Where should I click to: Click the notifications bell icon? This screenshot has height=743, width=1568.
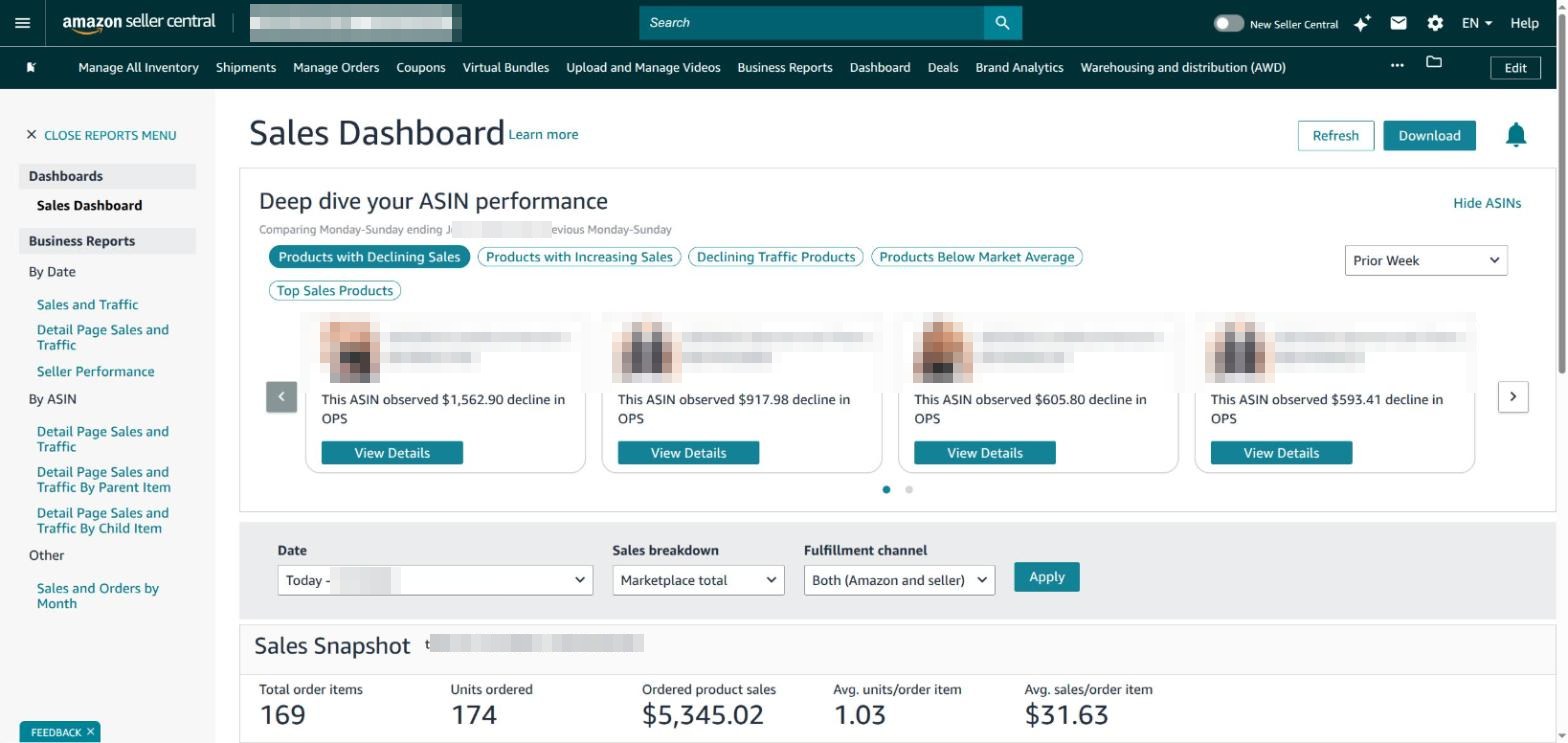click(1516, 134)
